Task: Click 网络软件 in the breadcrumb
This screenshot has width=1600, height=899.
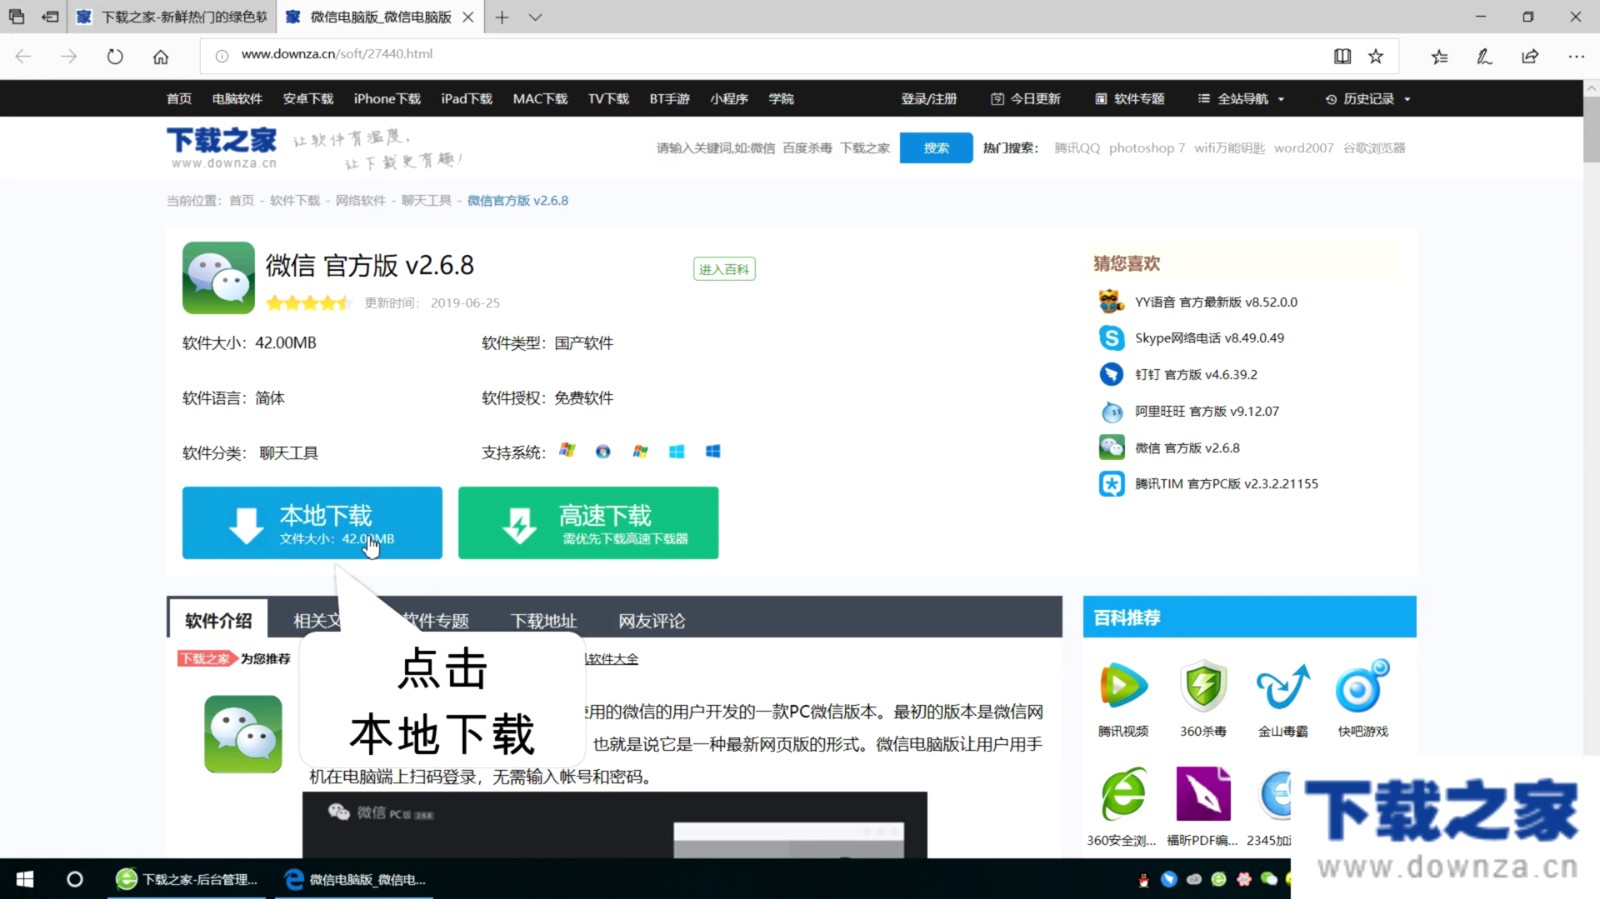Action: [x=360, y=201]
